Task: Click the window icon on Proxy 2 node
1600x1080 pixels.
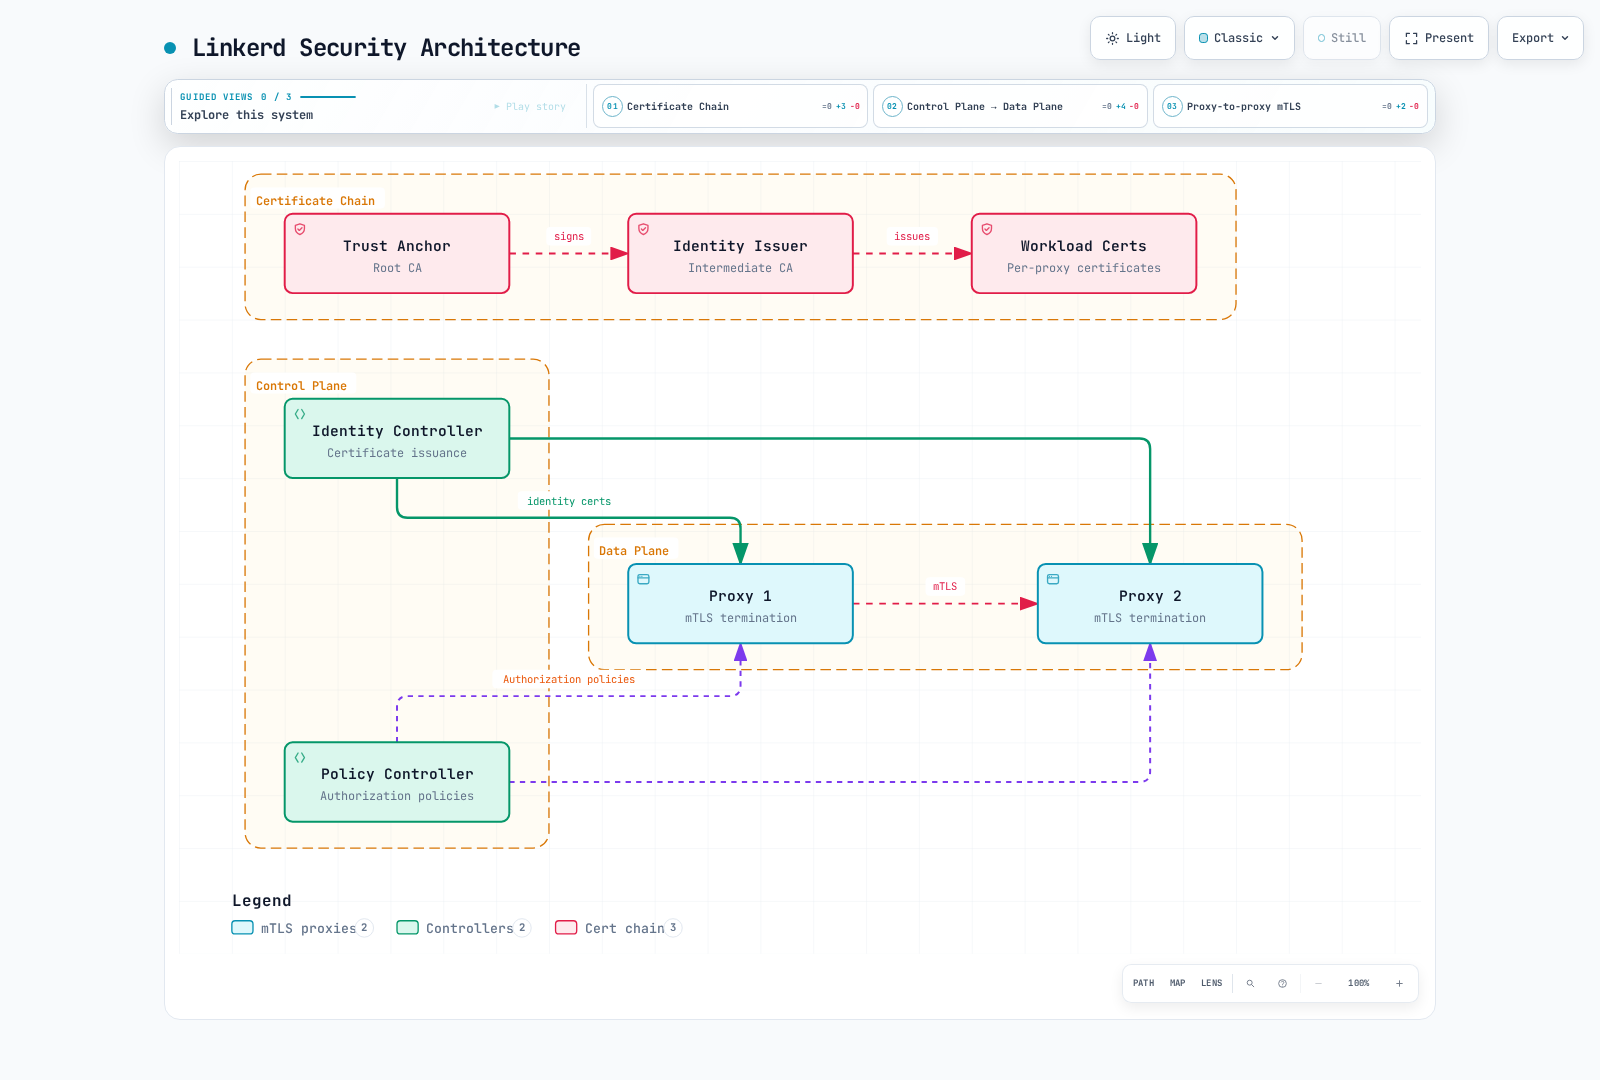Action: pyautogui.click(x=1053, y=579)
